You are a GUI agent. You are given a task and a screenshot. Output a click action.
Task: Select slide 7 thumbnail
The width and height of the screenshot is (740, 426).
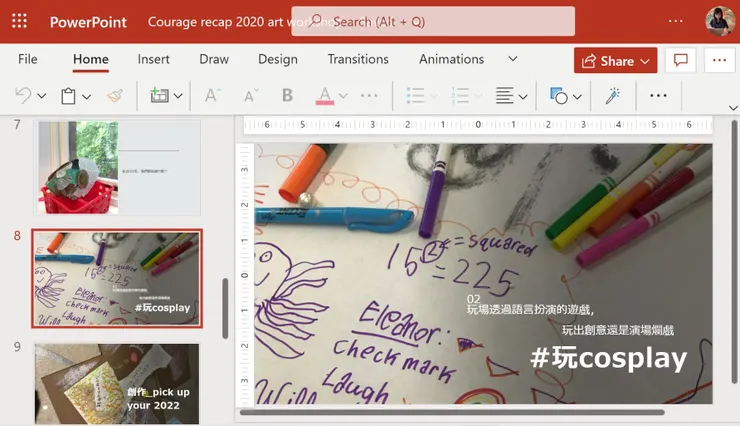point(118,167)
